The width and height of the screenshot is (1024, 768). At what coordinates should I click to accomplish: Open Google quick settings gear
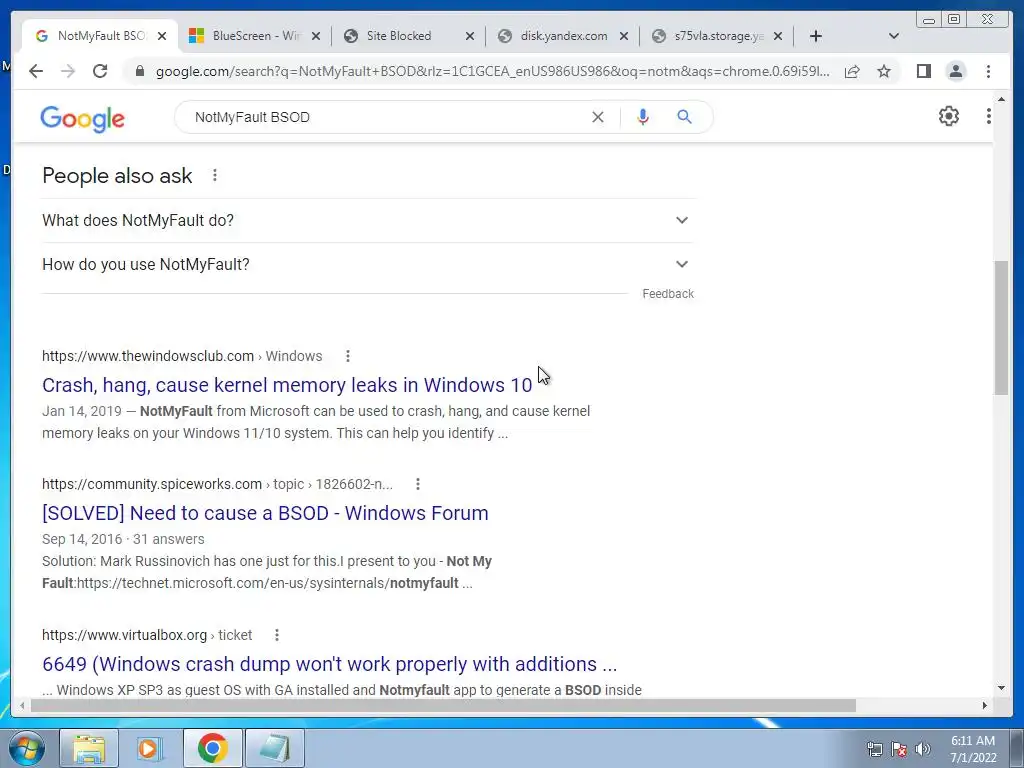pyautogui.click(x=948, y=116)
